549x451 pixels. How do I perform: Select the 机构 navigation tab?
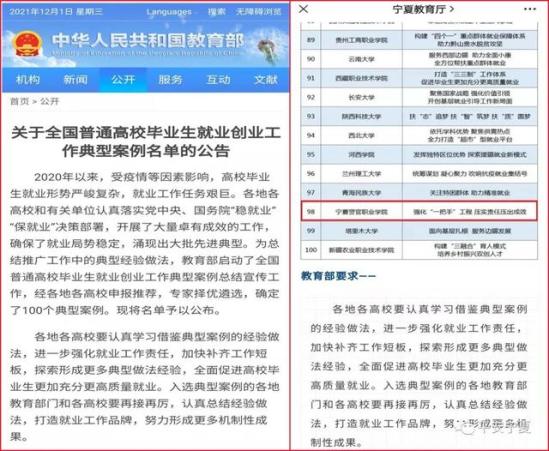pyautogui.click(x=28, y=80)
